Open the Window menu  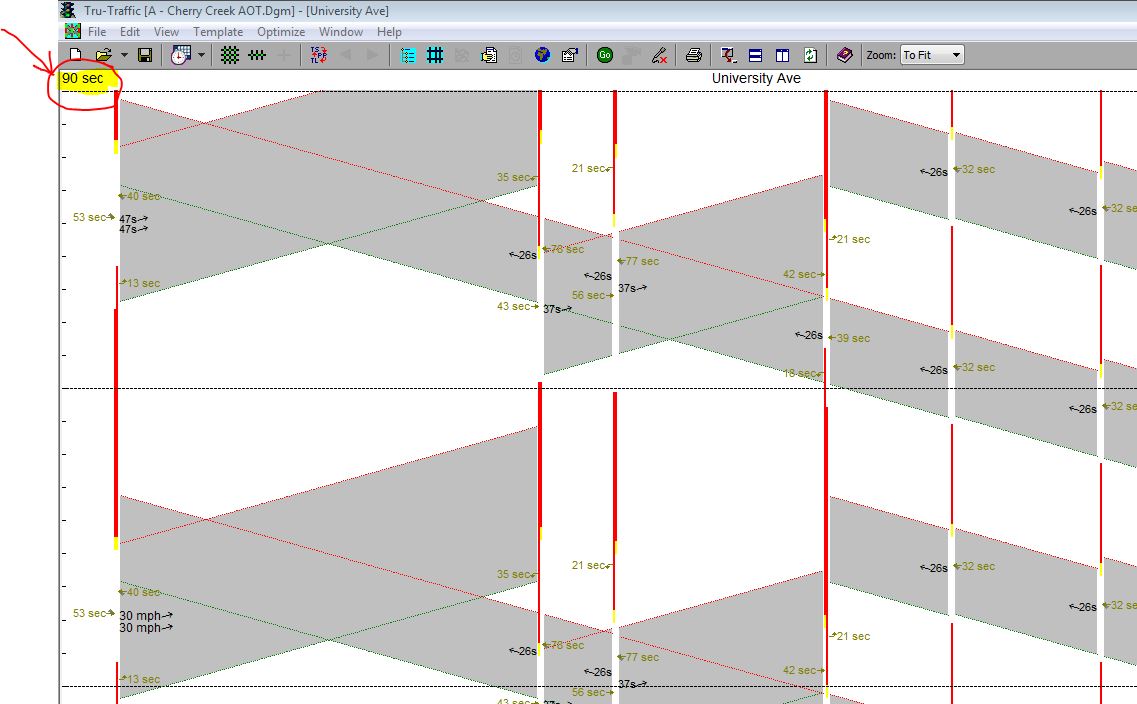tap(341, 32)
